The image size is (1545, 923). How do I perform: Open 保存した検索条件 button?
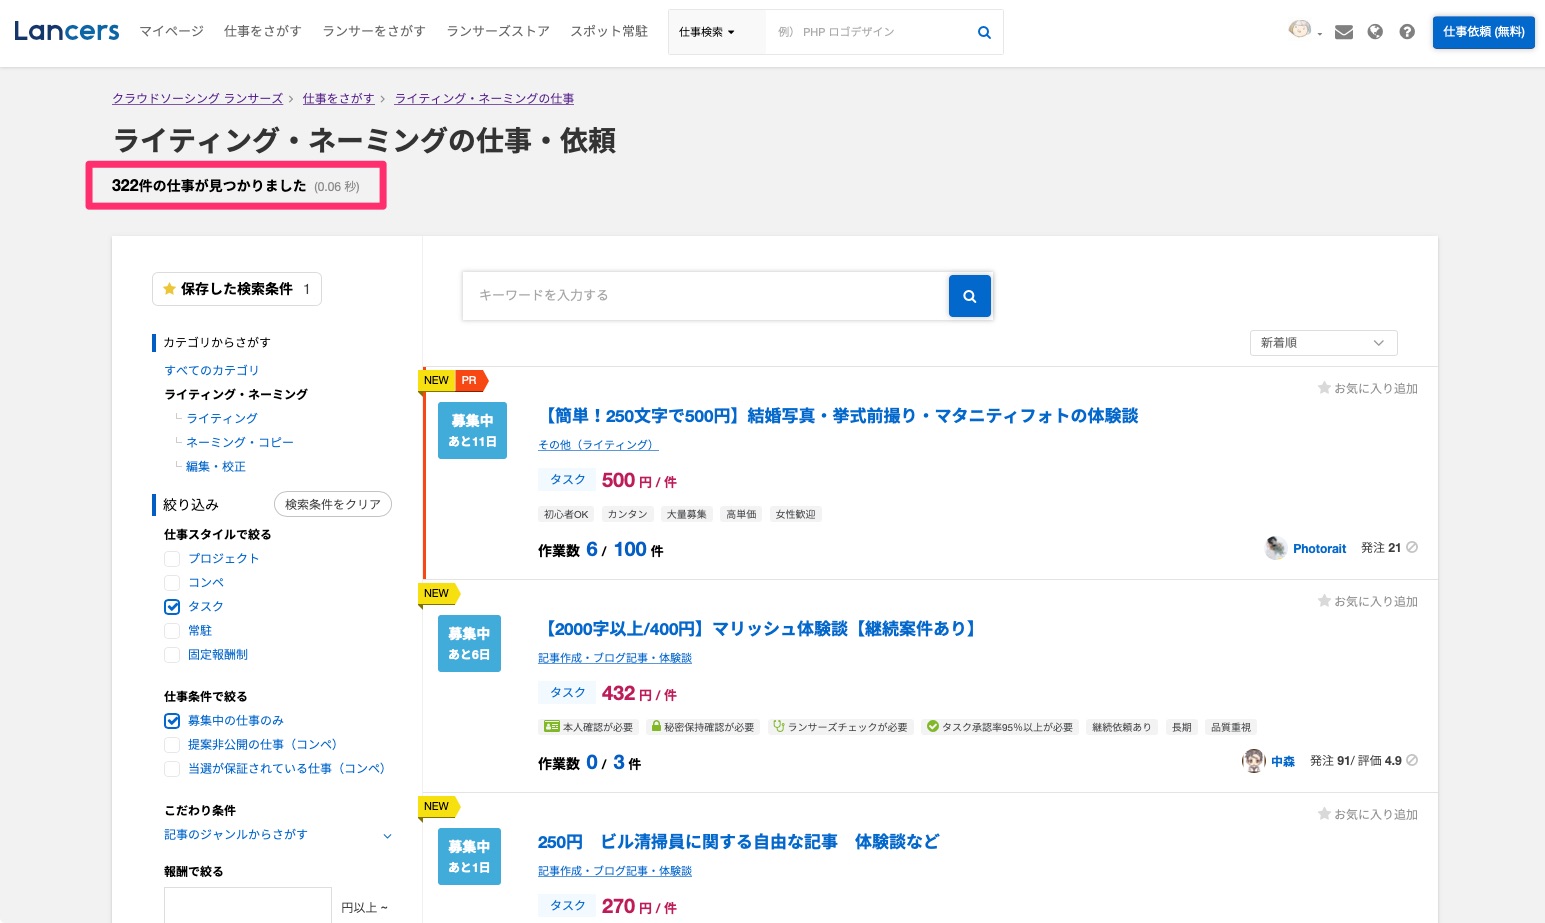[x=237, y=289]
